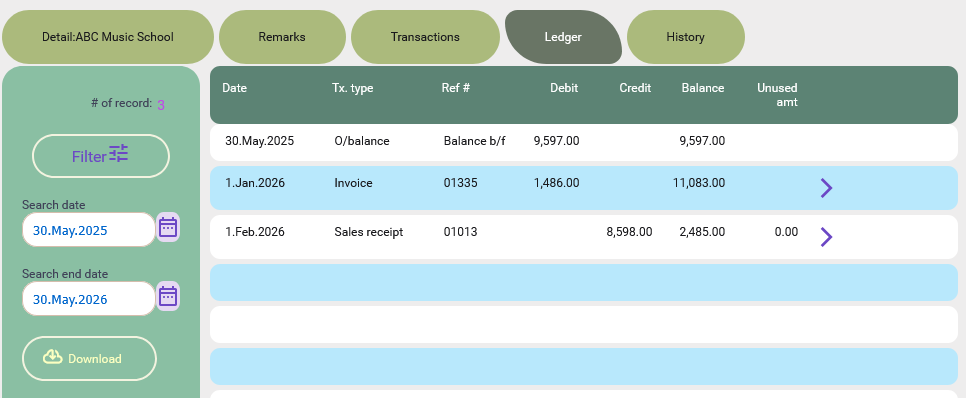The width and height of the screenshot is (966, 398).
Task: Click the Credit column header
Action: pos(635,88)
